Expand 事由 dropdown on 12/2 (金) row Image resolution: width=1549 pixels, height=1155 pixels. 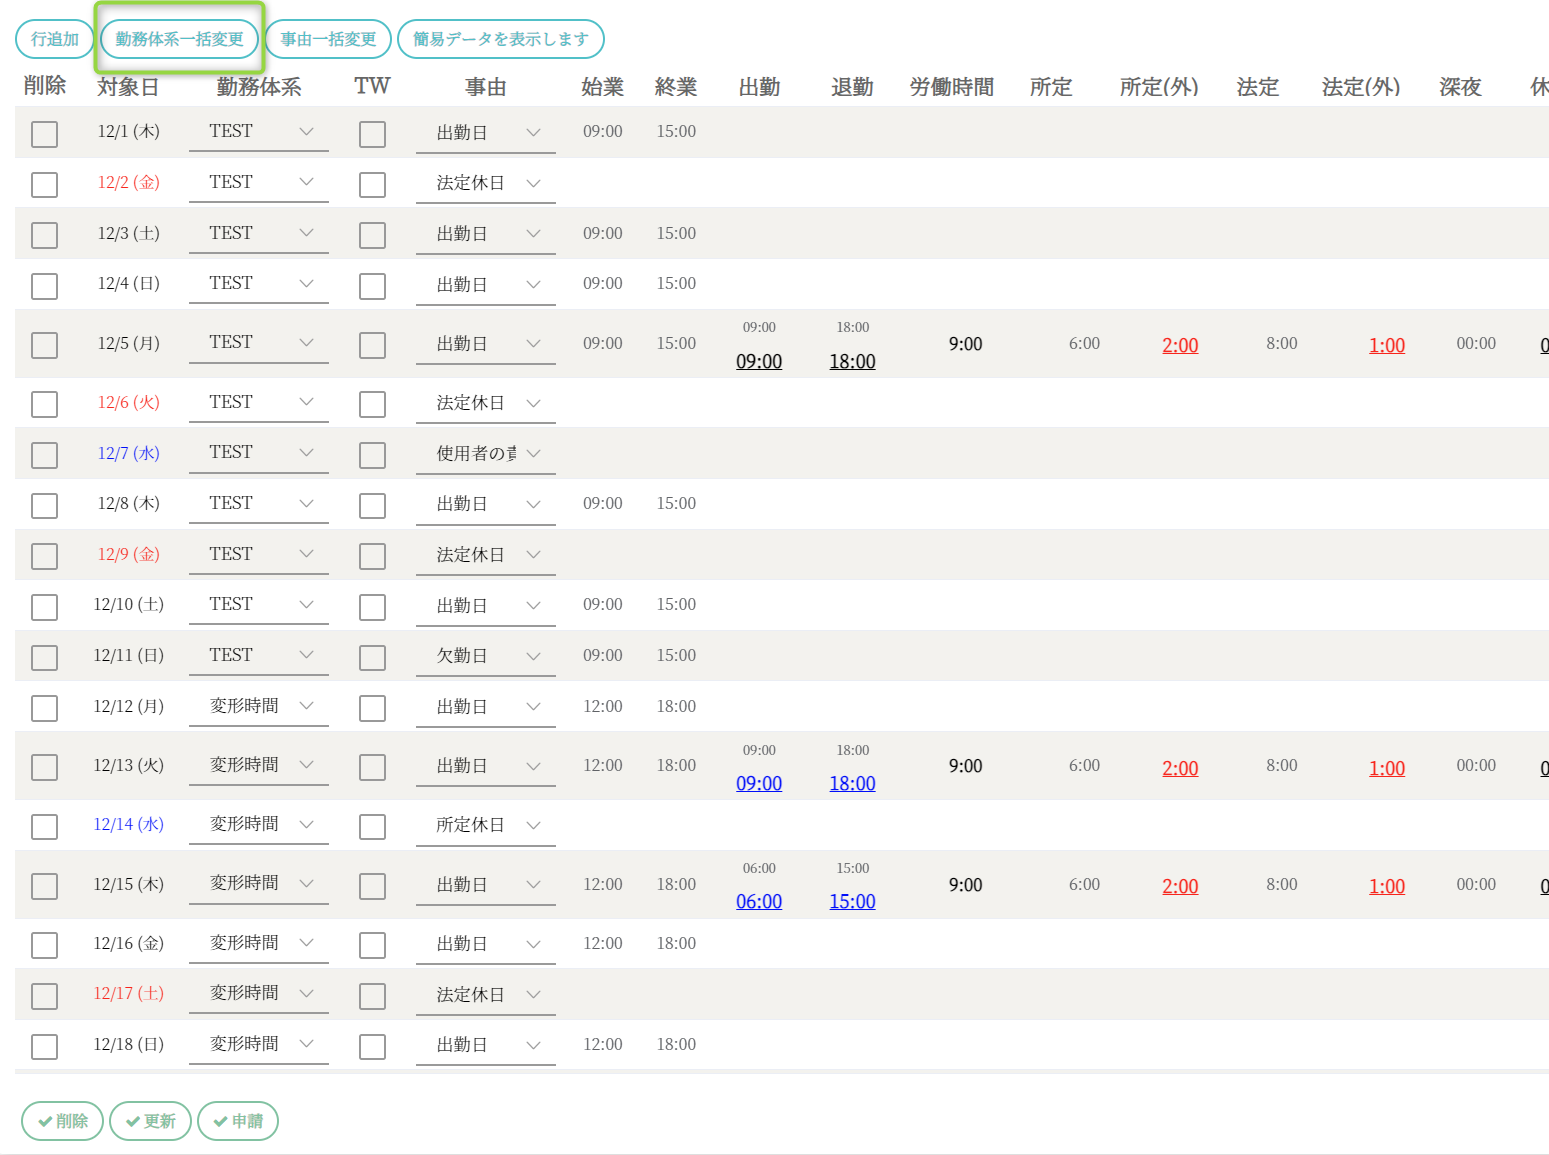pos(486,183)
